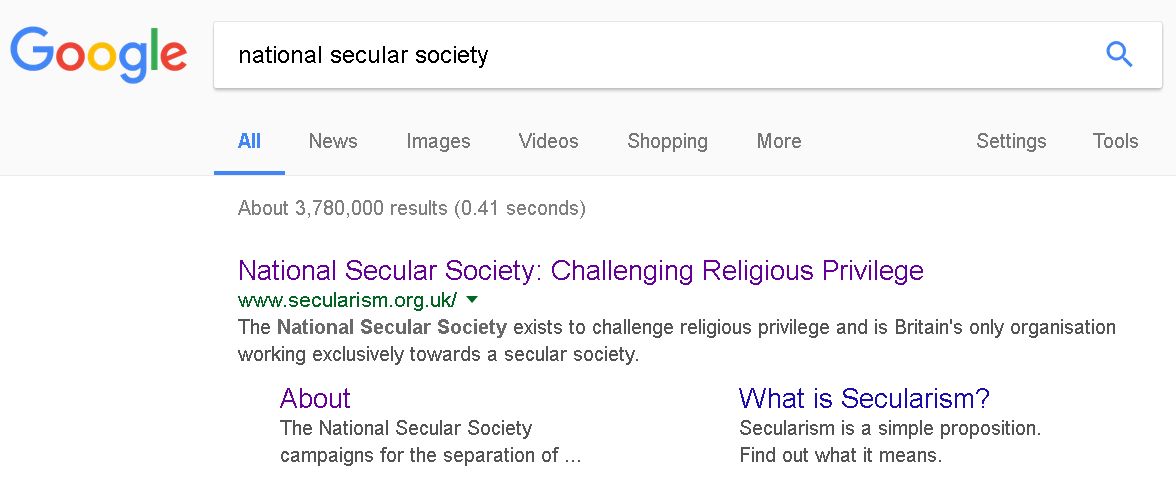Image resolution: width=1176 pixels, height=479 pixels.
Task: Click the green www.secularism.org.uk URL
Action: pos(347,299)
